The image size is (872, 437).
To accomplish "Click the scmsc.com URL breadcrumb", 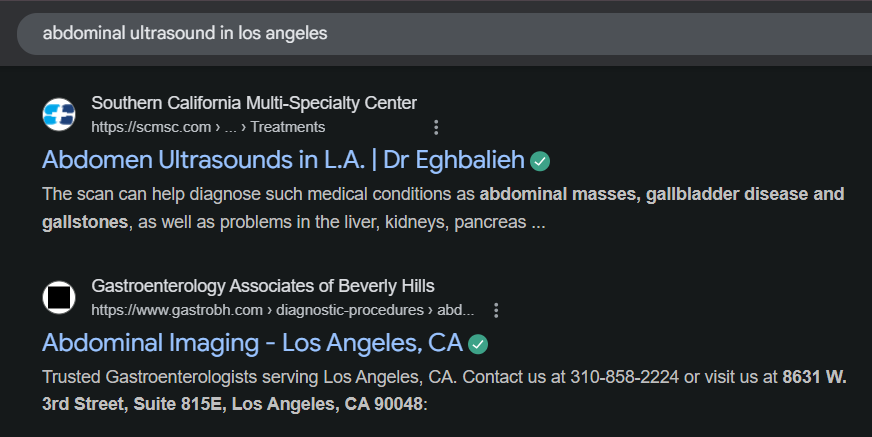I will click(151, 127).
